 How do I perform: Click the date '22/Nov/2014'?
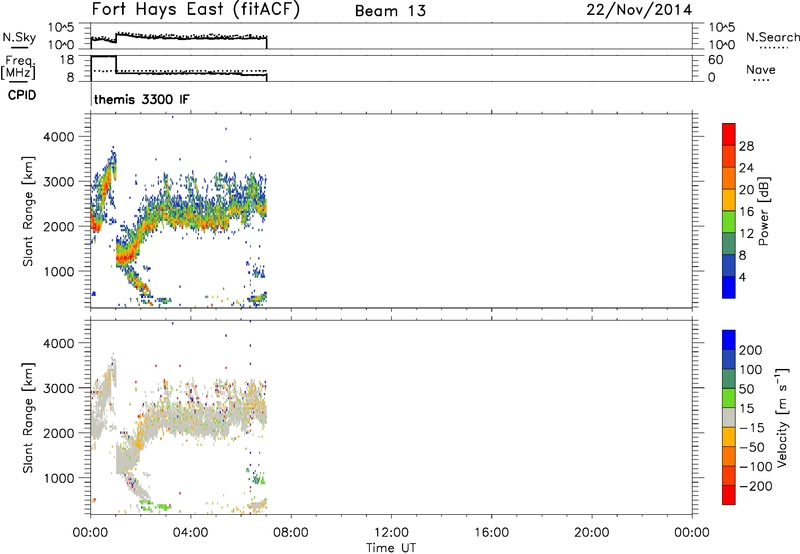click(x=639, y=10)
